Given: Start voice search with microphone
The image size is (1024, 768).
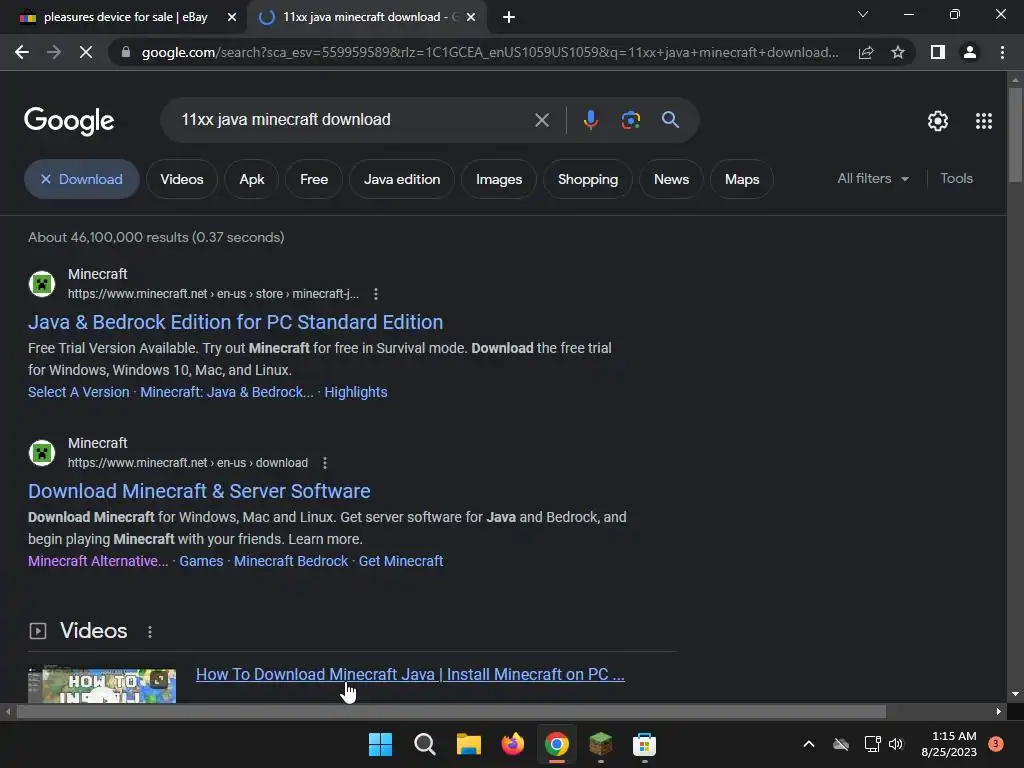Looking at the screenshot, I should point(590,120).
